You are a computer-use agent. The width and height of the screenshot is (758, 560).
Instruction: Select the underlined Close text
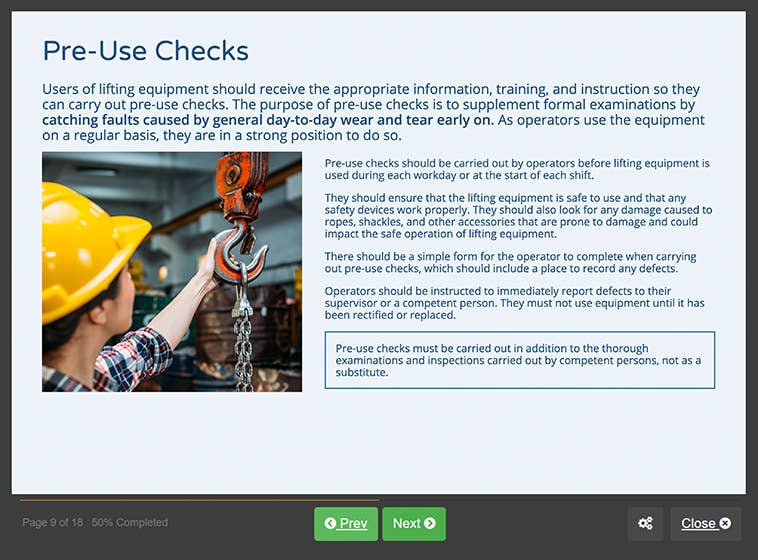pyautogui.click(x=698, y=523)
